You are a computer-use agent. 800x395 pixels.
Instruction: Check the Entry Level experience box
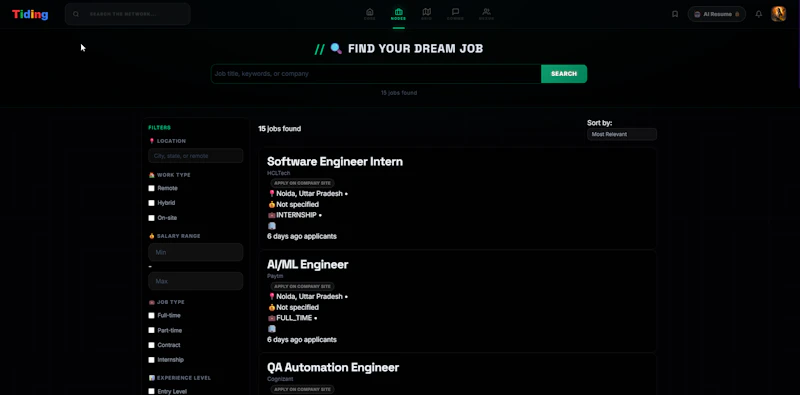point(152,391)
